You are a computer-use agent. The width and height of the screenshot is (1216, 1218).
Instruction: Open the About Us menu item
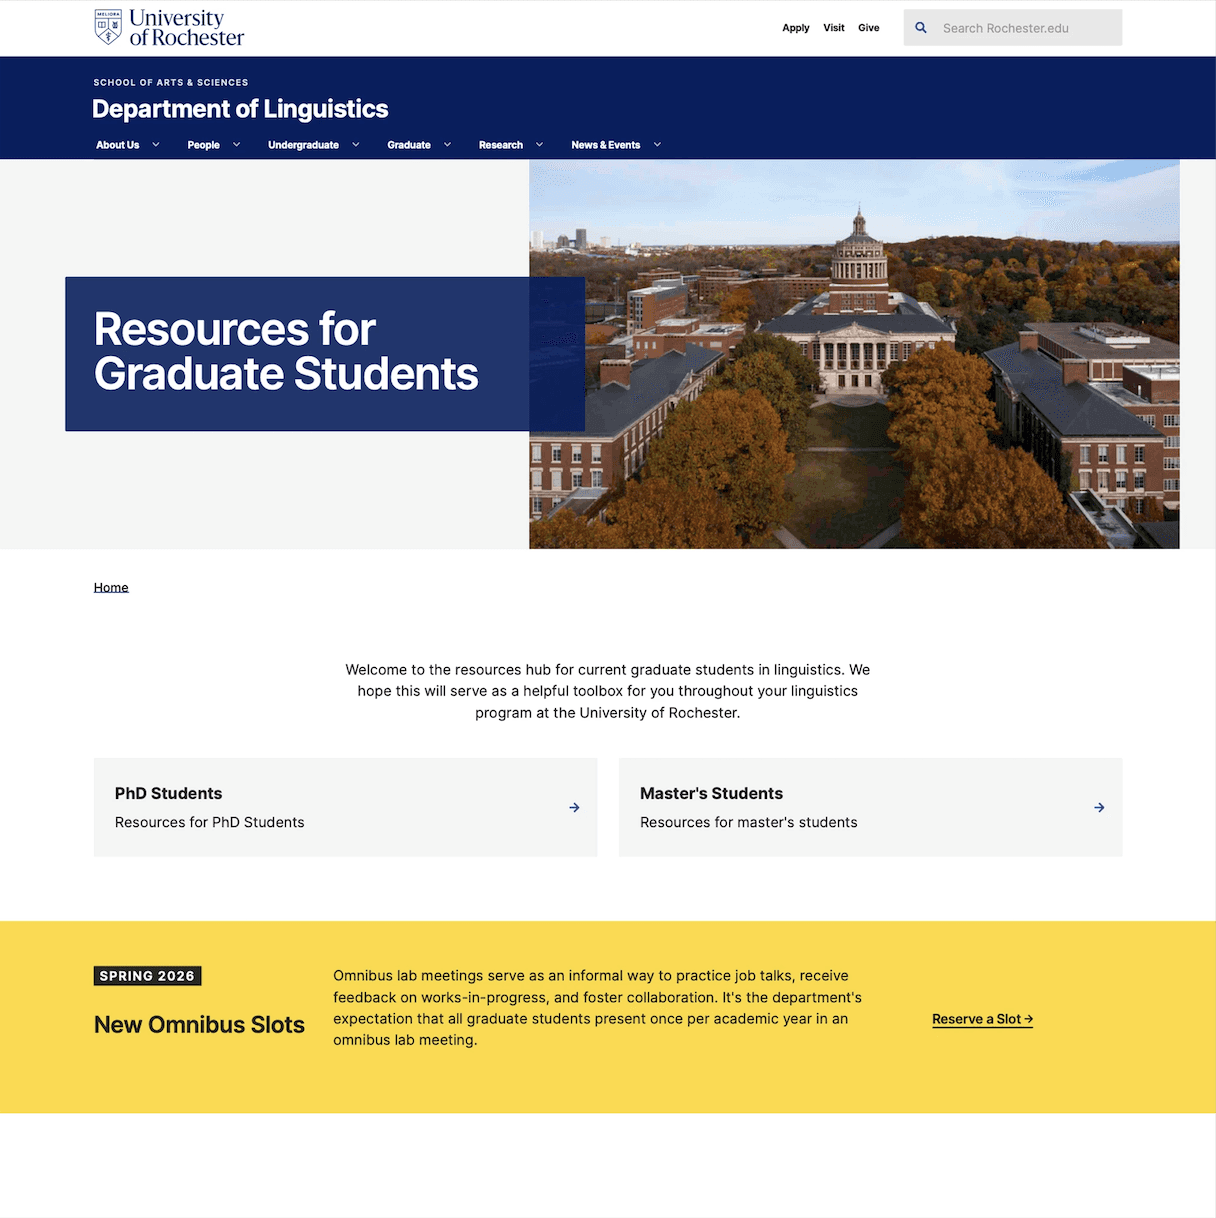point(118,145)
